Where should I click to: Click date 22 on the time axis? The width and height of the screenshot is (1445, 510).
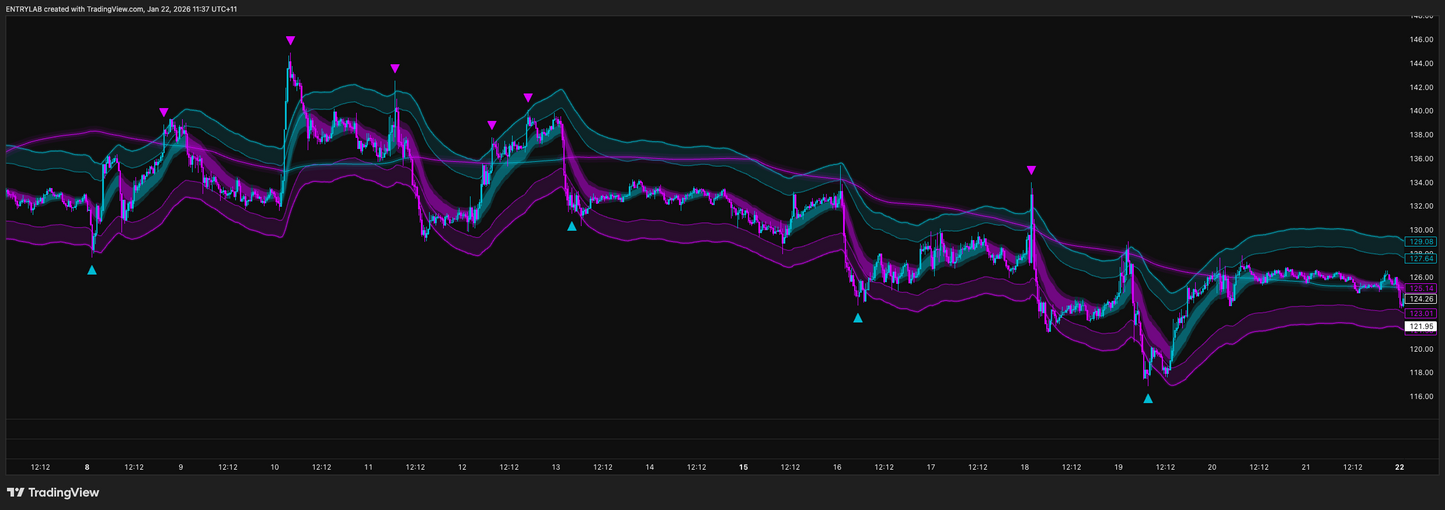(x=1399, y=467)
